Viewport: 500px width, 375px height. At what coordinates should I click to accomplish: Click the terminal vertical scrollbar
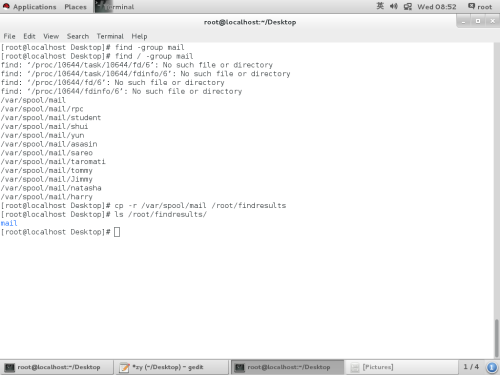[x=497, y=338]
